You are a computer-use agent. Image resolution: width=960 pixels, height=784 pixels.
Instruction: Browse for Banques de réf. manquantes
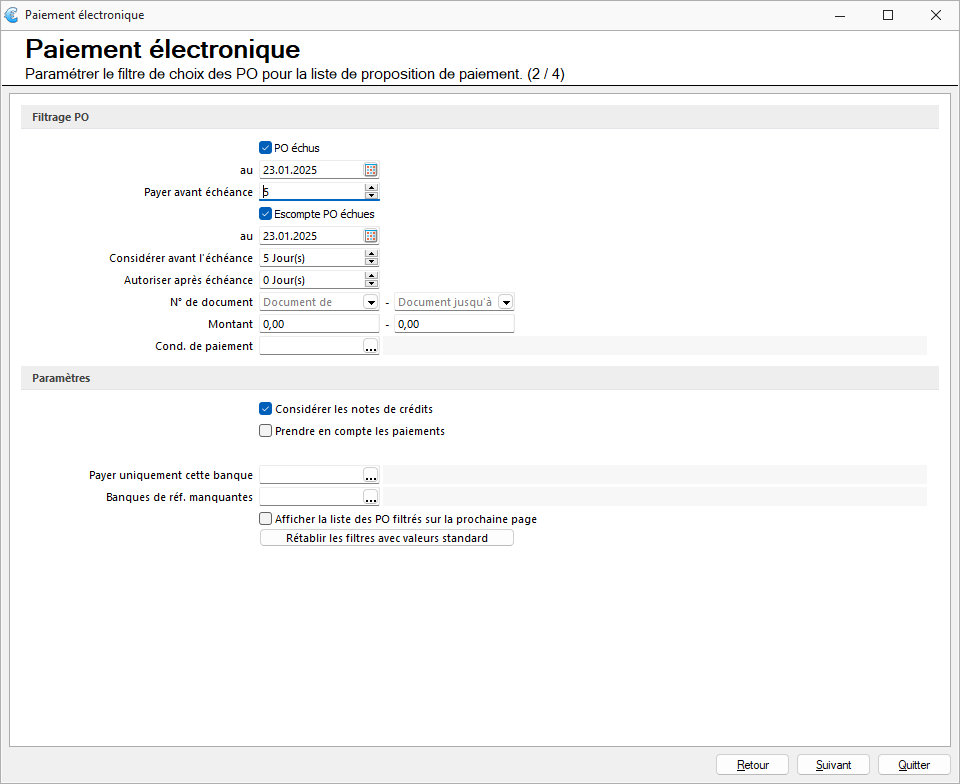click(x=371, y=497)
